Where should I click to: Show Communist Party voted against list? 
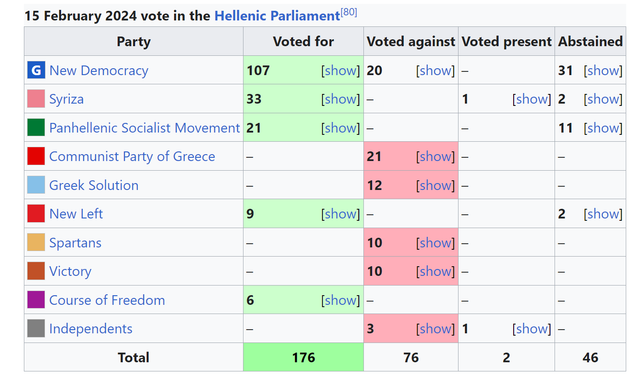coord(435,156)
